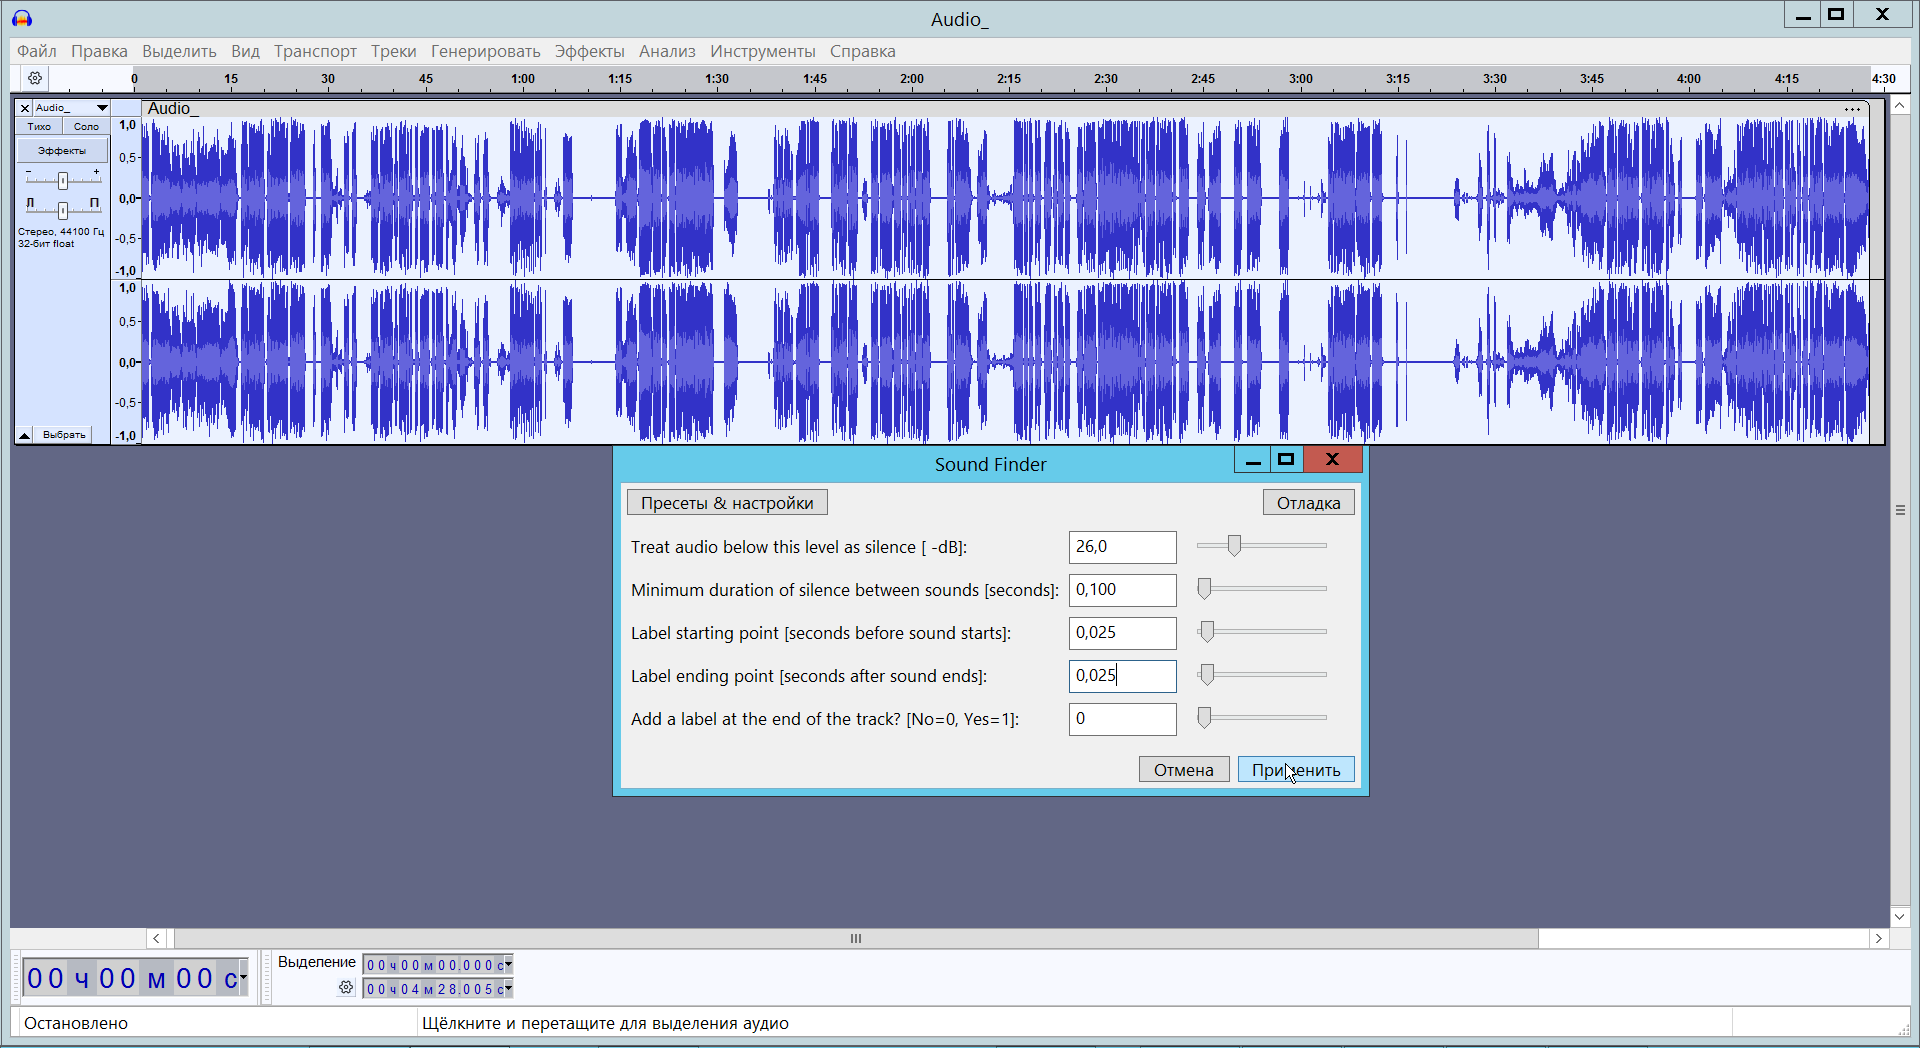This screenshot has width=1920, height=1048.
Task: Close the Audio_ track with X
Action: (25, 108)
